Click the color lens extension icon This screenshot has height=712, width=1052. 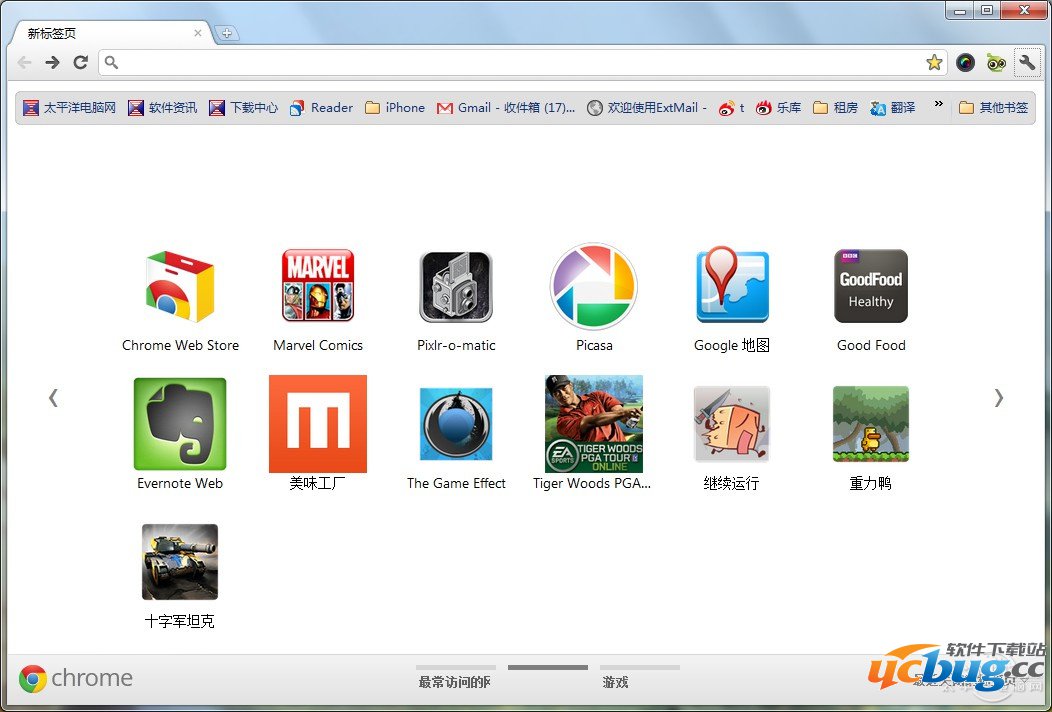[965, 63]
